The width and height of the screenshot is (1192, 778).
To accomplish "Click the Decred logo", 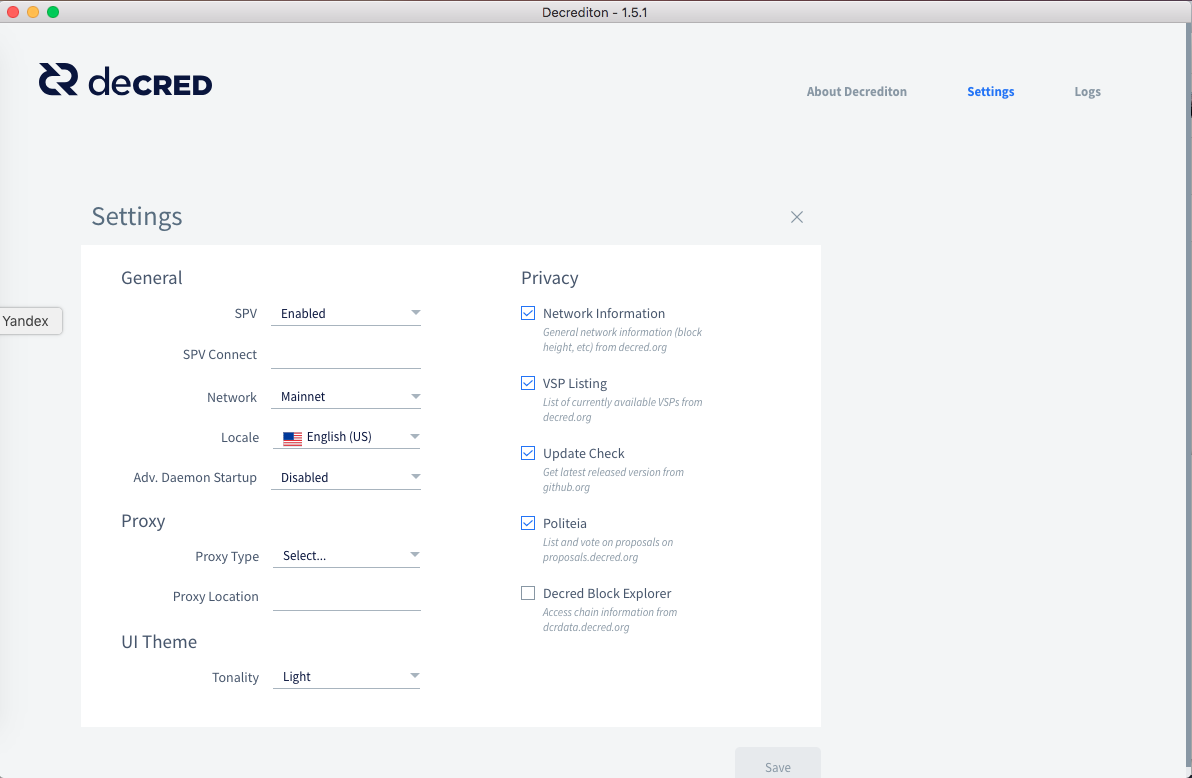I will pyautogui.click(x=125, y=80).
